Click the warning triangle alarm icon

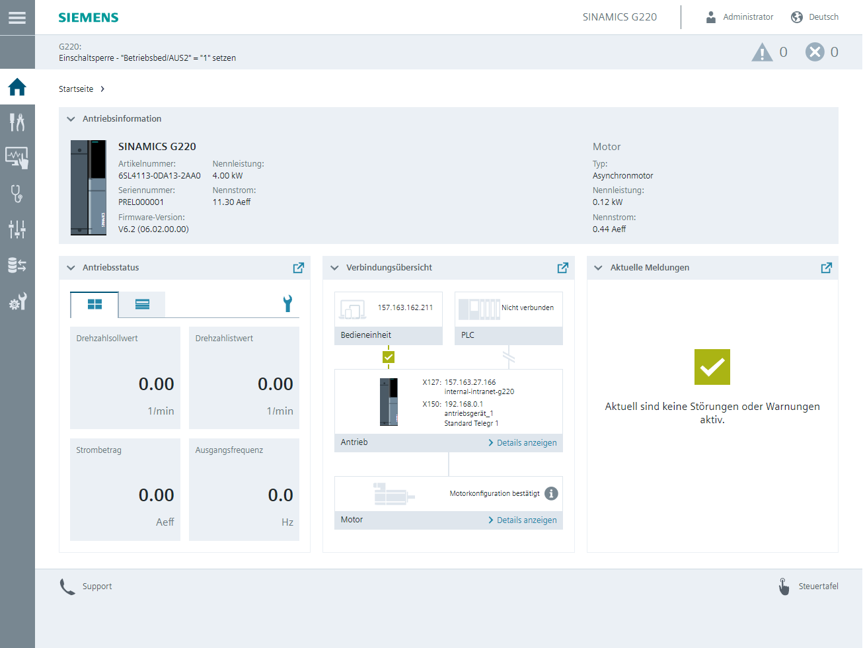(762, 52)
